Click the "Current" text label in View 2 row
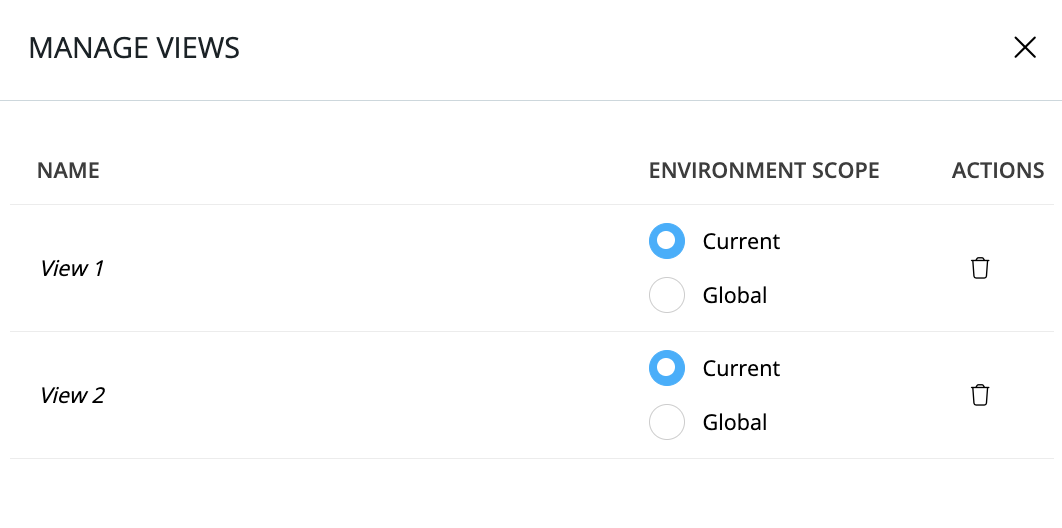Image resolution: width=1062 pixels, height=528 pixels. pyautogui.click(x=741, y=368)
